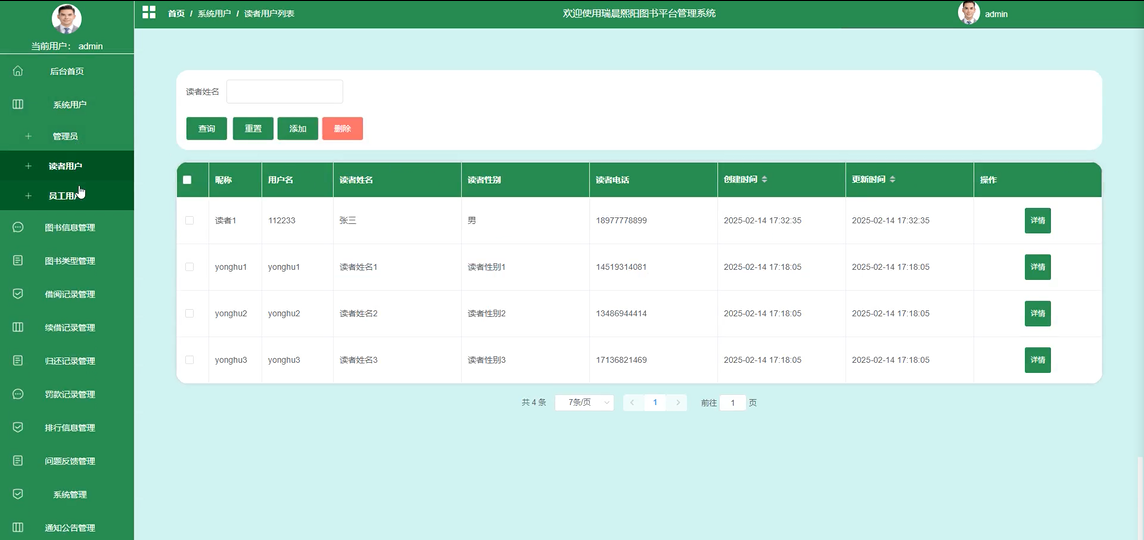Click the 添加 add button
Image resolution: width=1144 pixels, height=540 pixels.
tap(298, 128)
